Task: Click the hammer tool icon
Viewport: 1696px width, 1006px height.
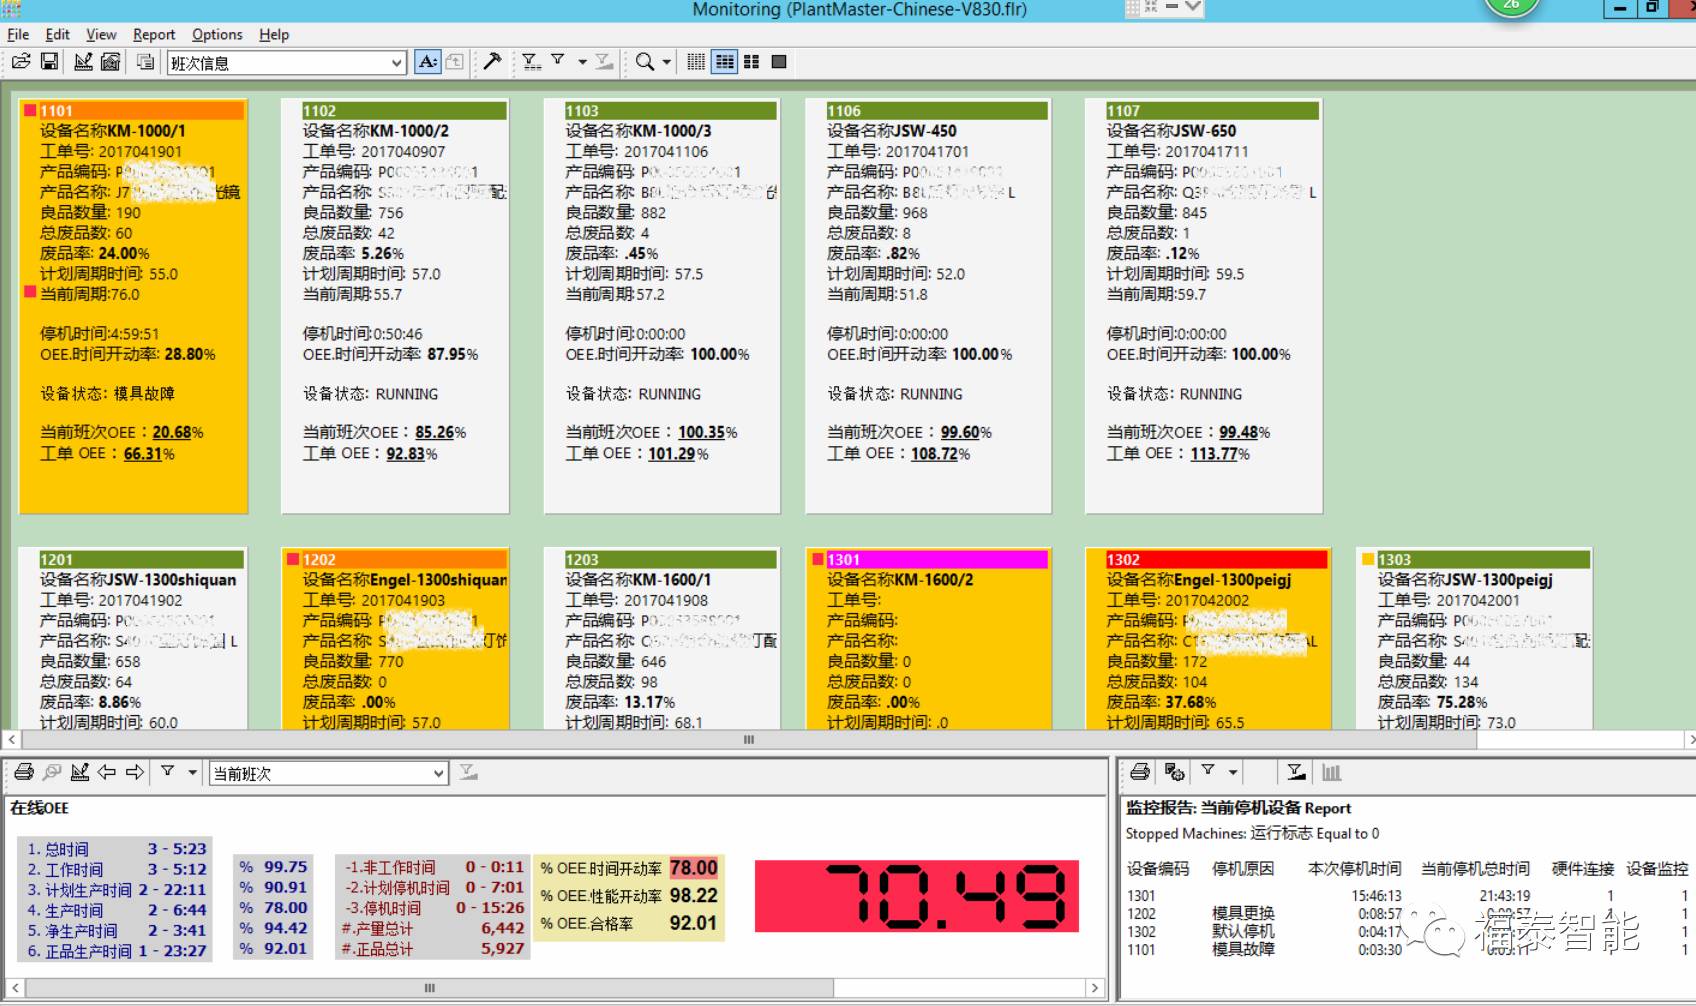Action: pos(492,62)
